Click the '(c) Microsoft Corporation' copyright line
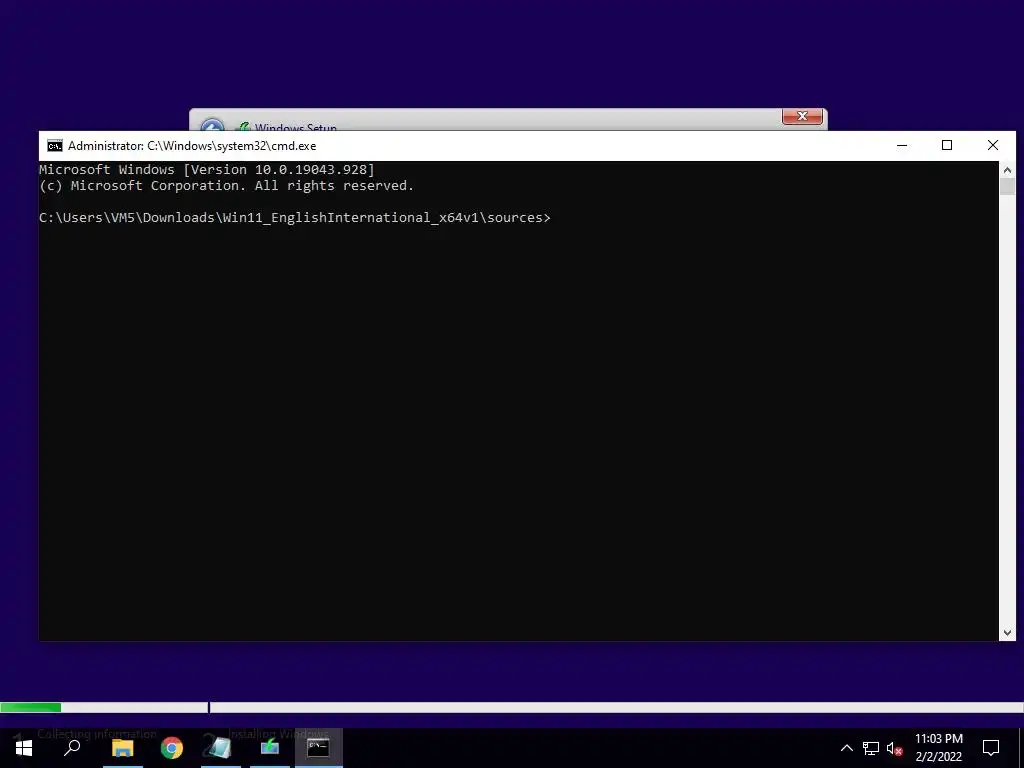The width and height of the screenshot is (1024, 768). tap(227, 185)
